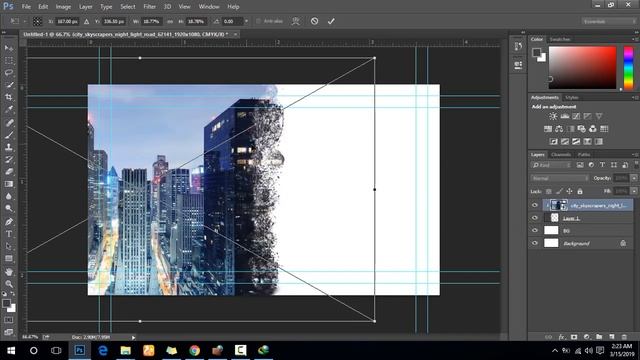Hide the city_skyscrapers layer visibility eye
The image size is (640, 360).
coord(535,205)
